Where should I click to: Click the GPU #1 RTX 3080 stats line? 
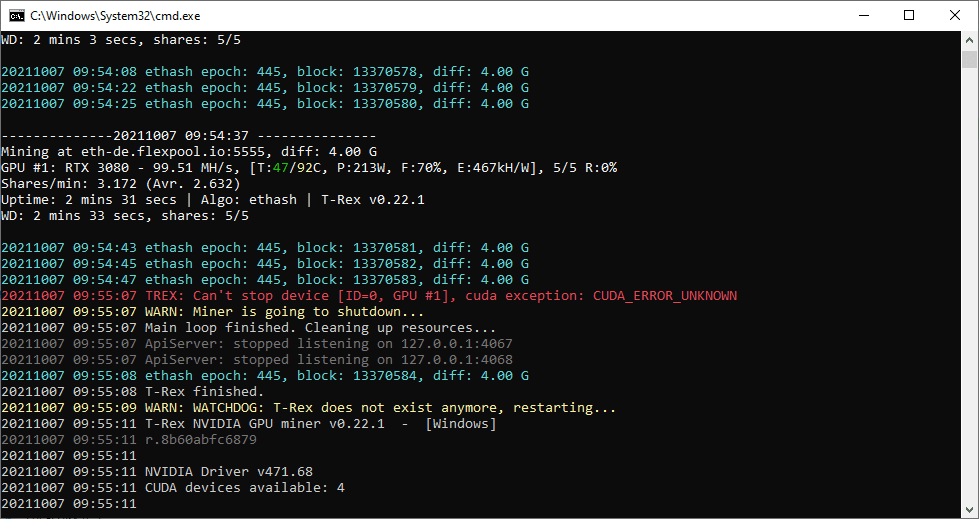309,168
